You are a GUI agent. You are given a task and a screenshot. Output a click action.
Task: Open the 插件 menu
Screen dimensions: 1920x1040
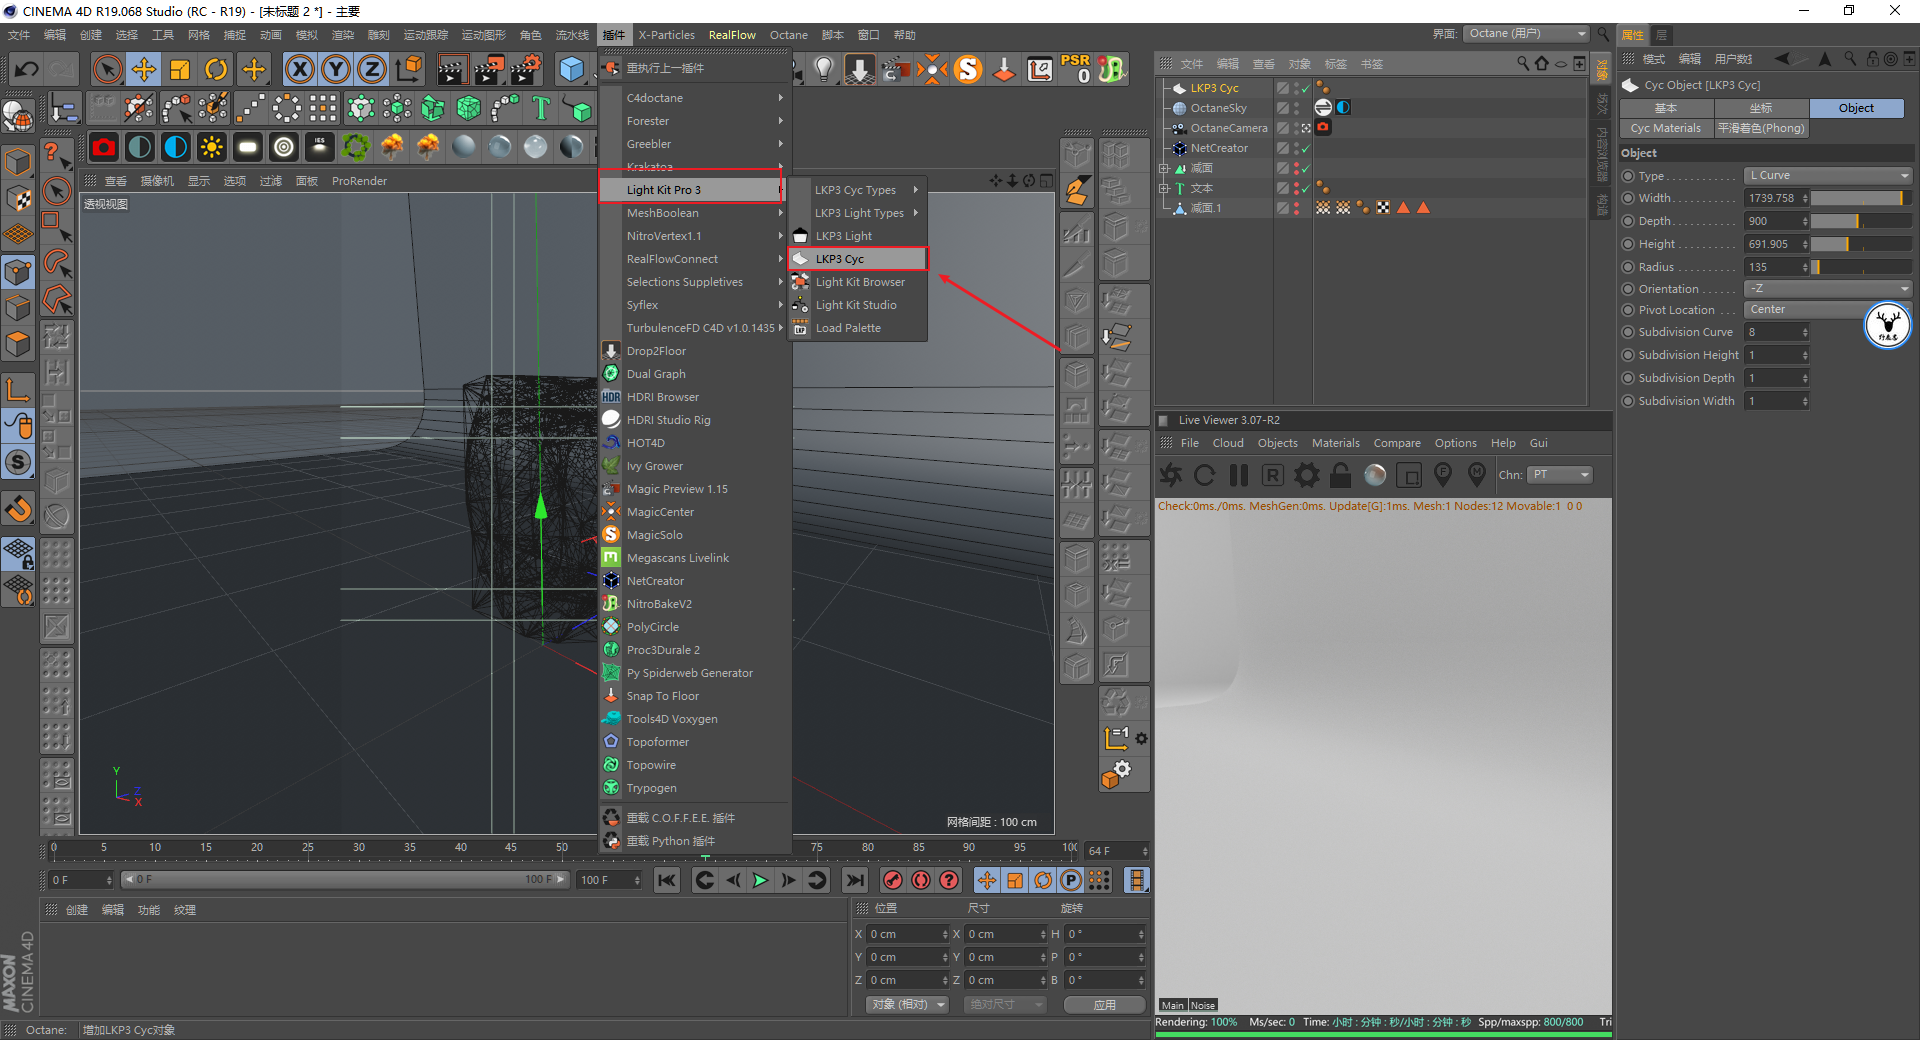[613, 35]
